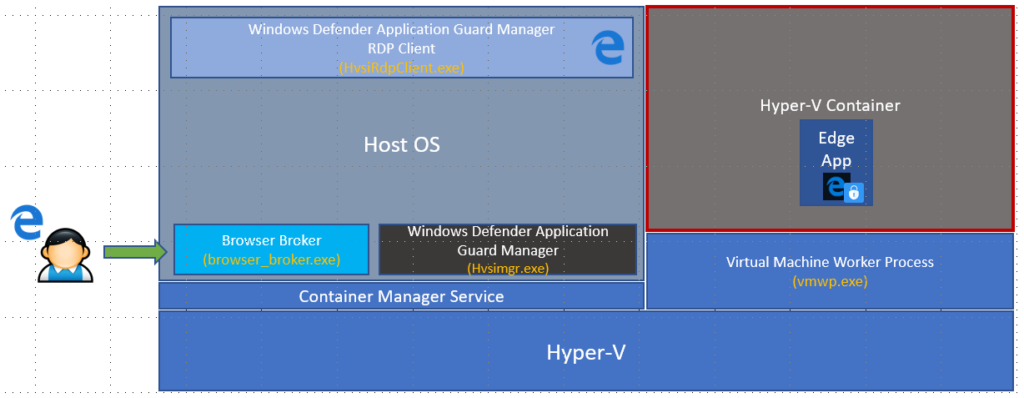Select the RDP Client box at top
1024x398 pixels.
point(402,47)
